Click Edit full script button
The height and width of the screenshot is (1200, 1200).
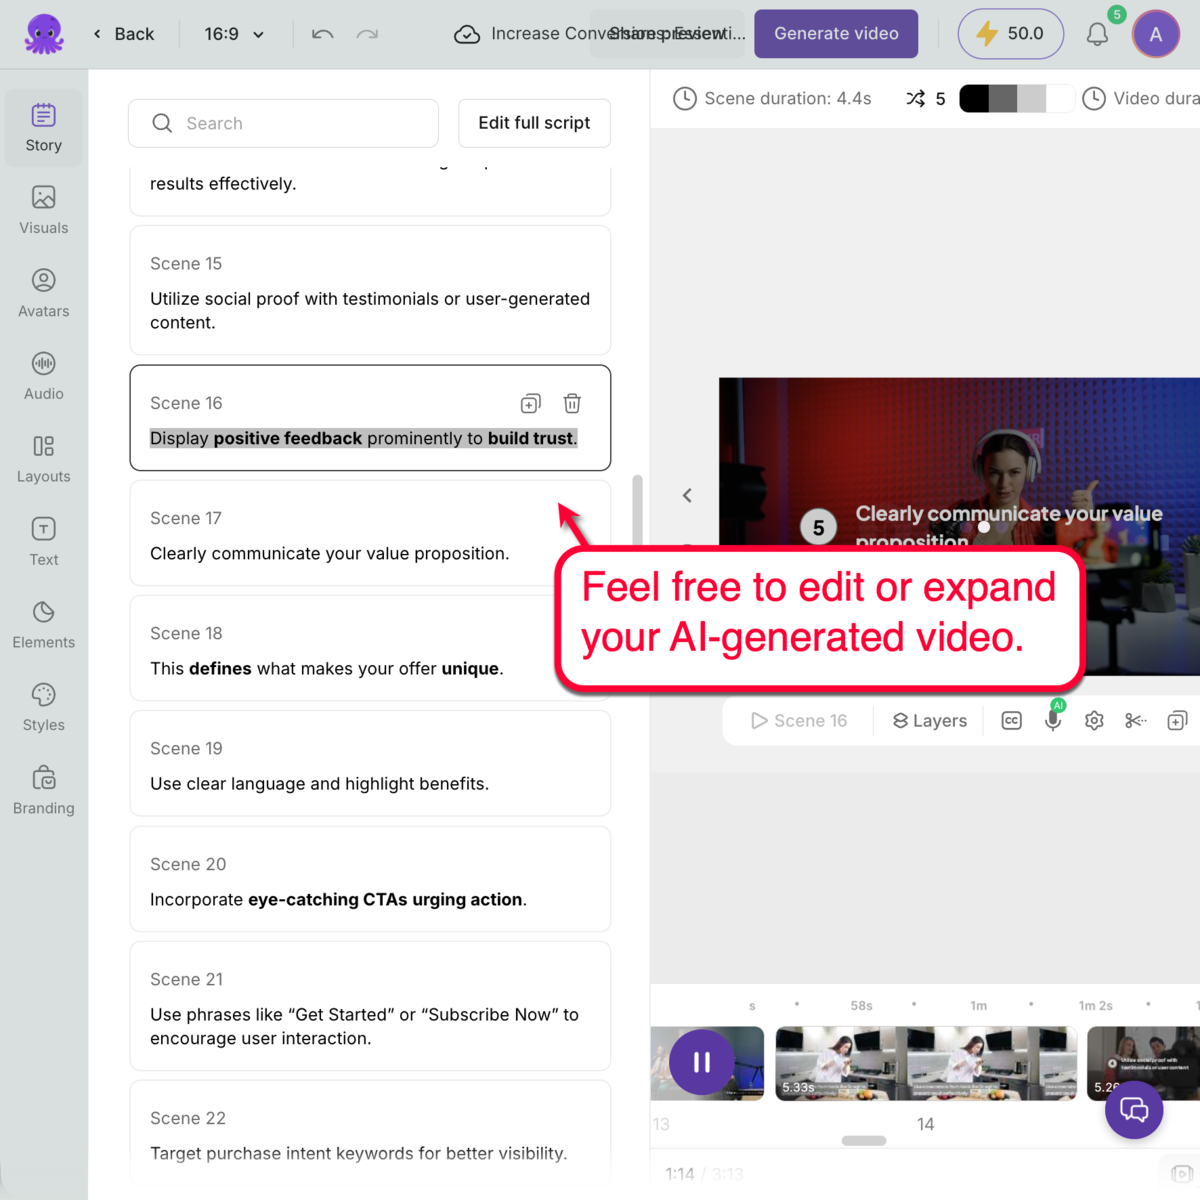(x=534, y=123)
